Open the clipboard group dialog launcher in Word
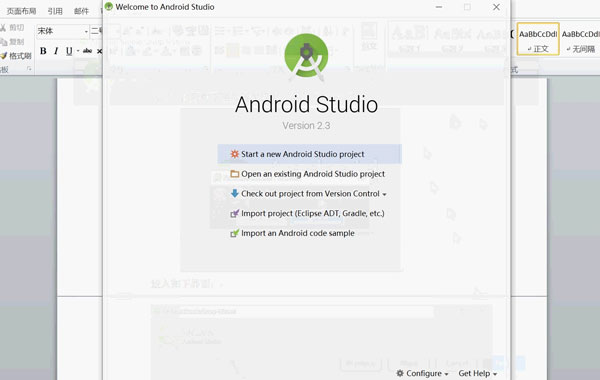600x380 pixels. (29, 69)
